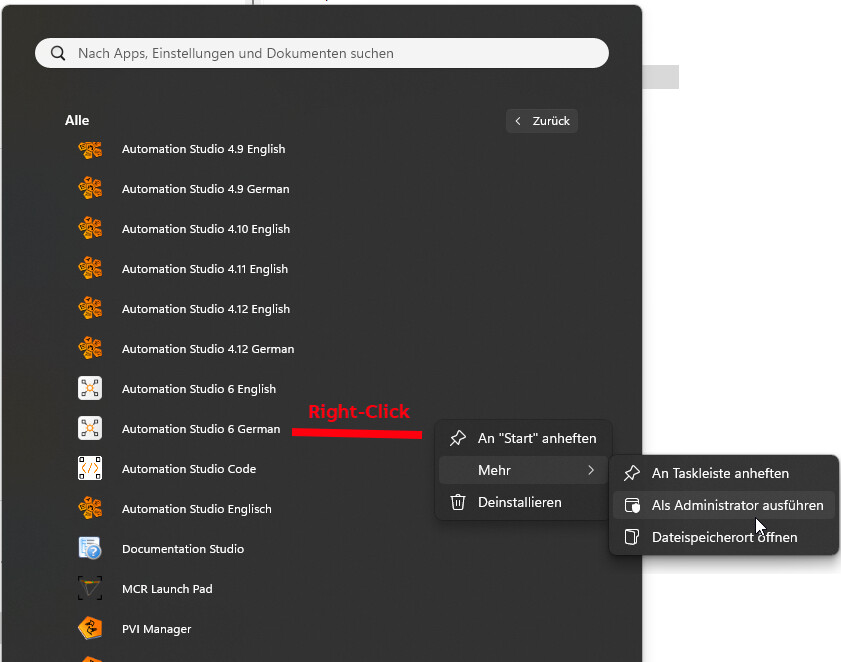The width and height of the screenshot is (841, 662).
Task: Launch Automation Studio 4.10 English label
Action: click(206, 229)
